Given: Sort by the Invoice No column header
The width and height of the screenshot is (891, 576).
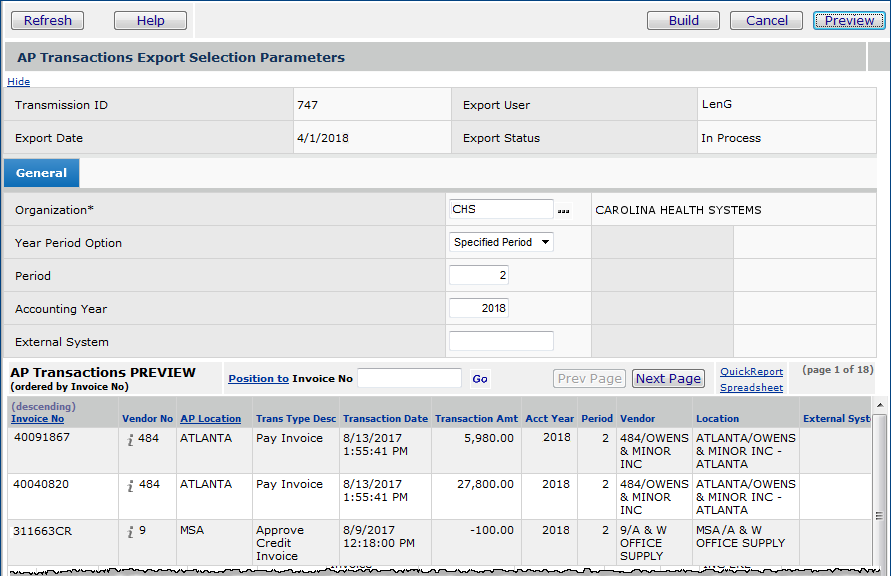Looking at the screenshot, I should click(37, 419).
